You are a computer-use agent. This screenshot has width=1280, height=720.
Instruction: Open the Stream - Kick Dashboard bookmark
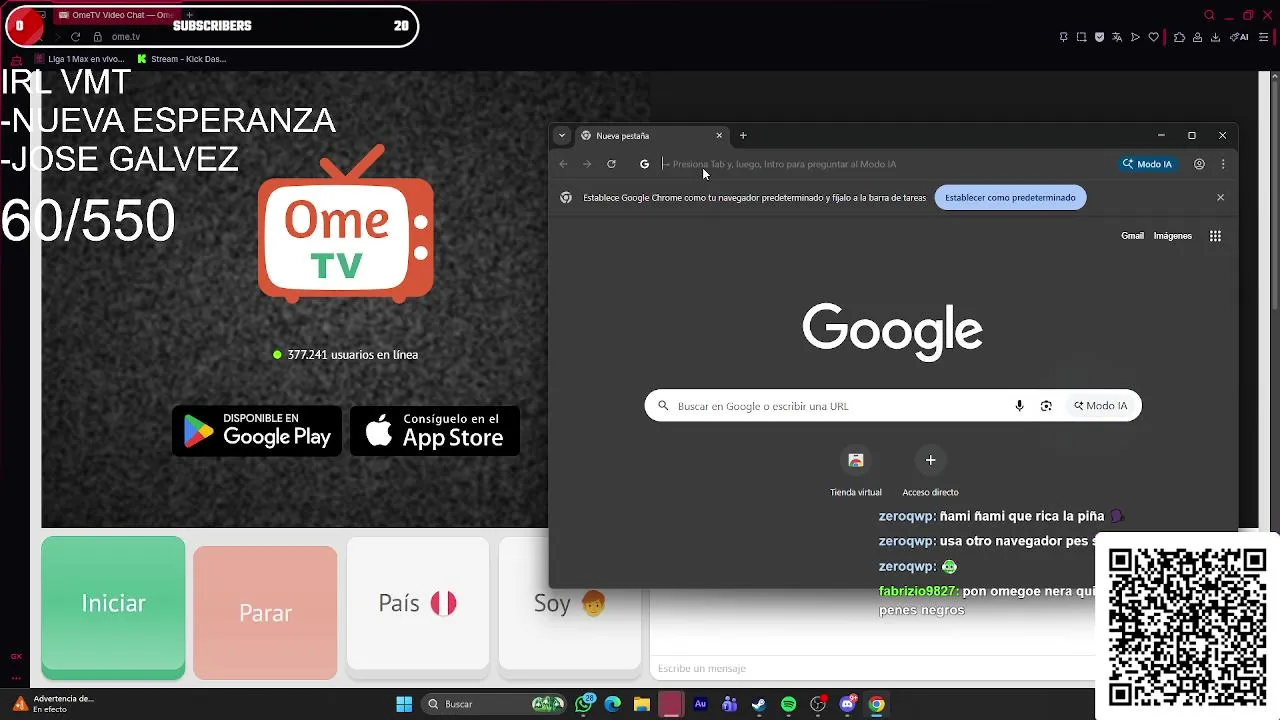pos(182,59)
